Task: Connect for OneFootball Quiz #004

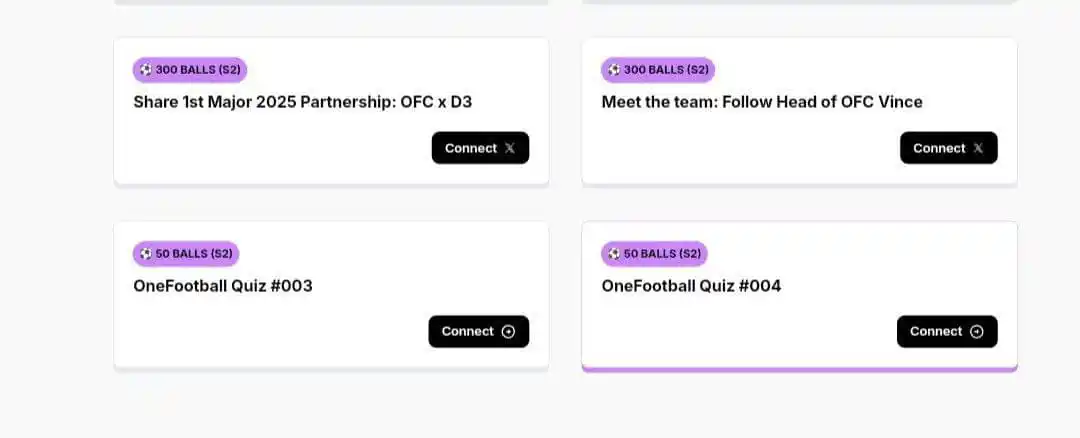Action: [947, 332]
